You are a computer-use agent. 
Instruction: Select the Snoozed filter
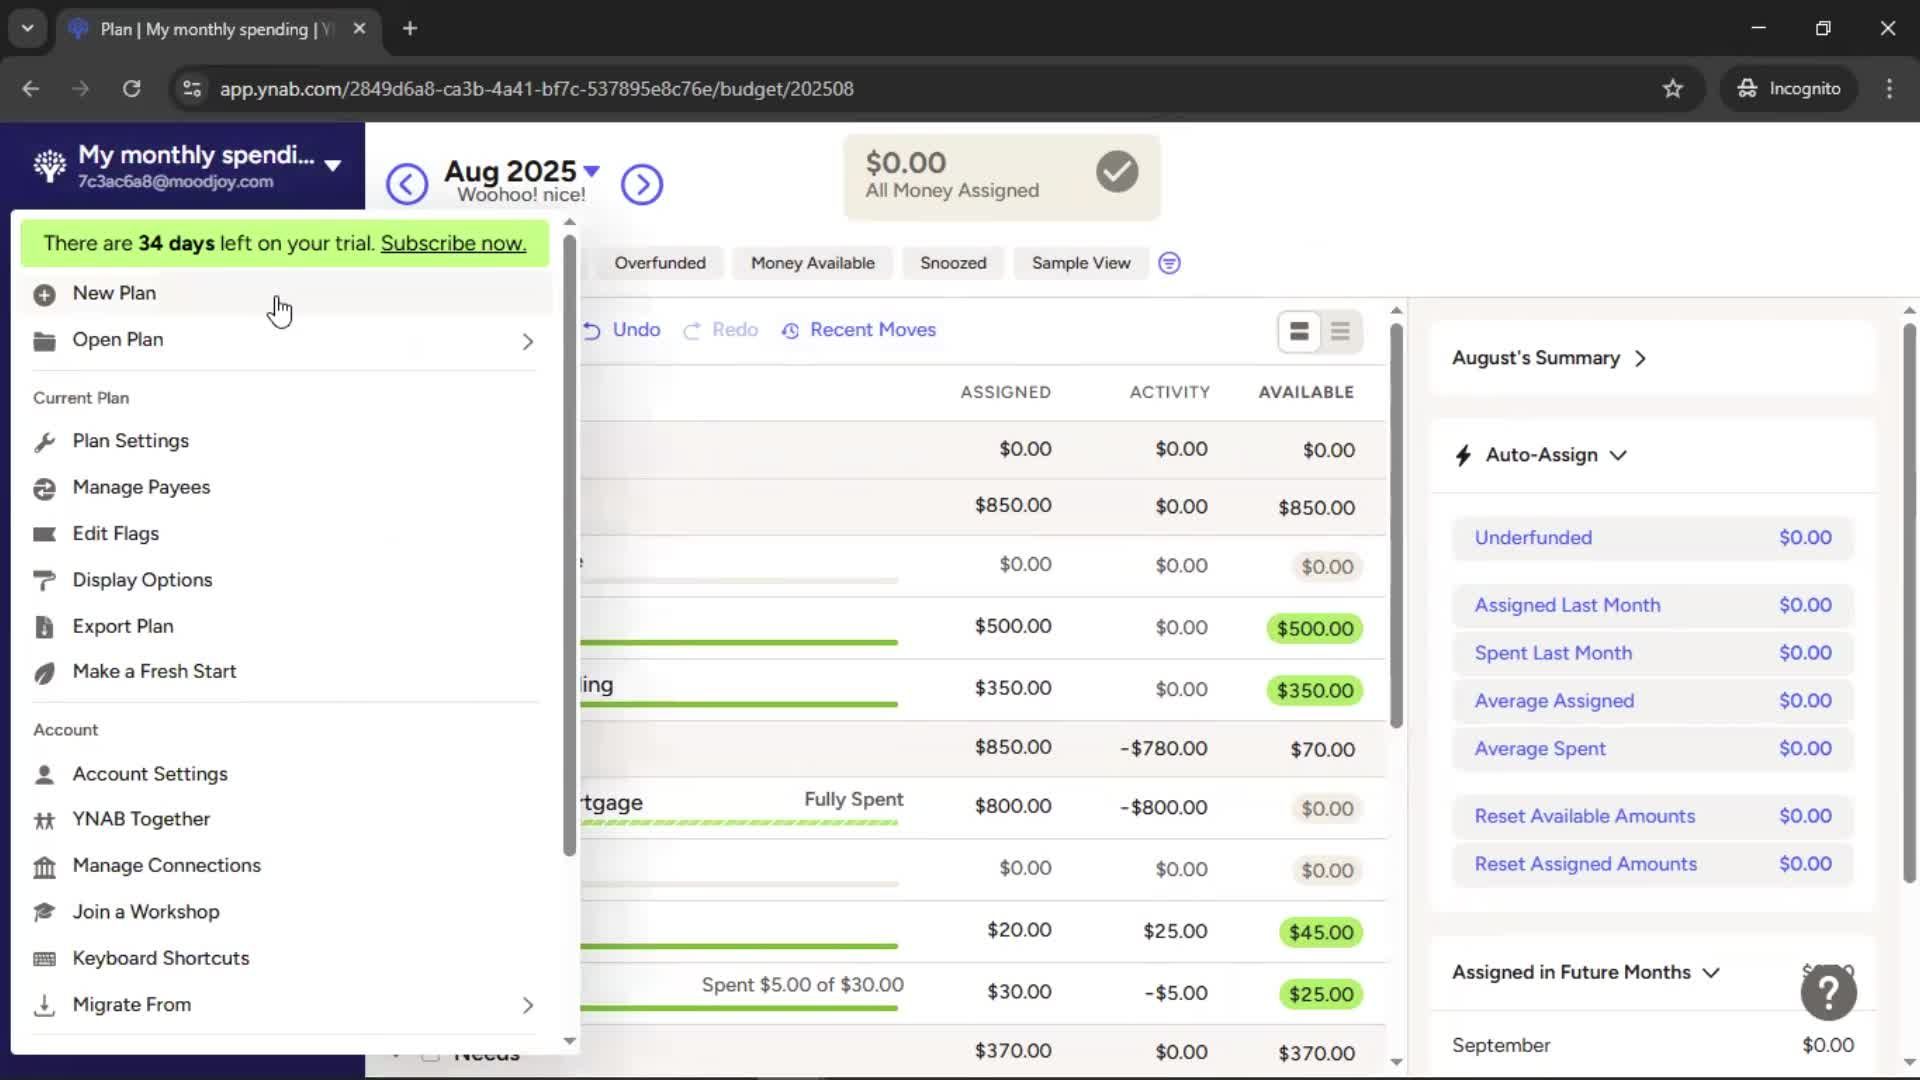coord(953,263)
